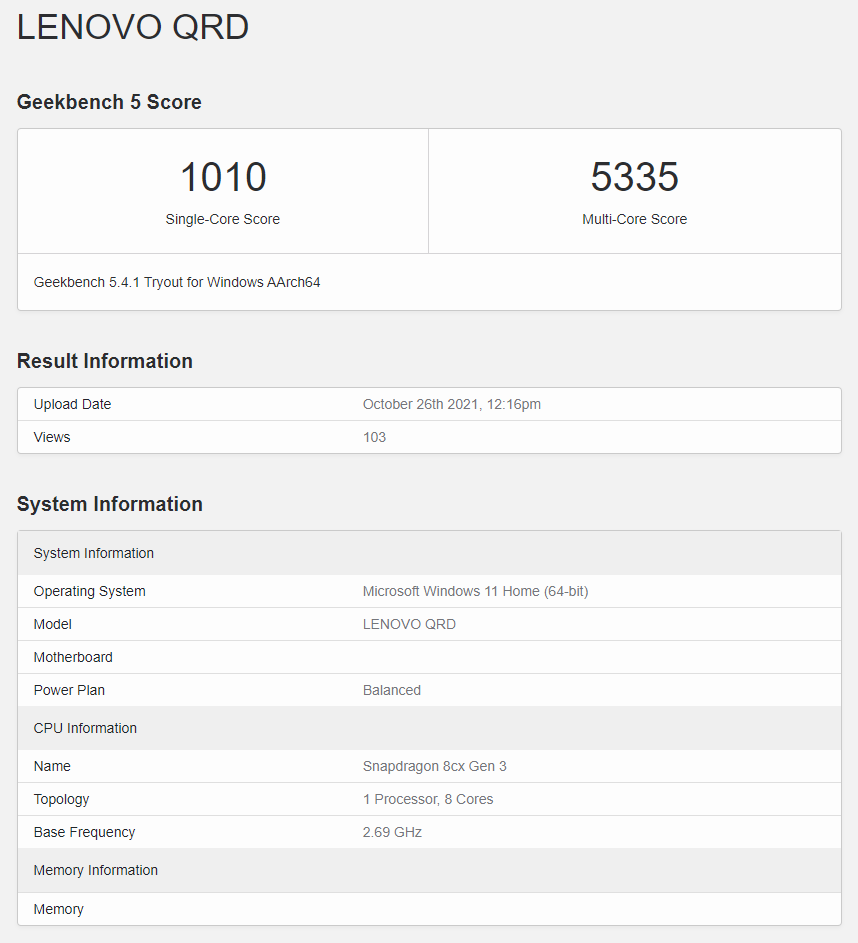Select the Snapdragon 8cx Gen 3 name

pos(434,766)
